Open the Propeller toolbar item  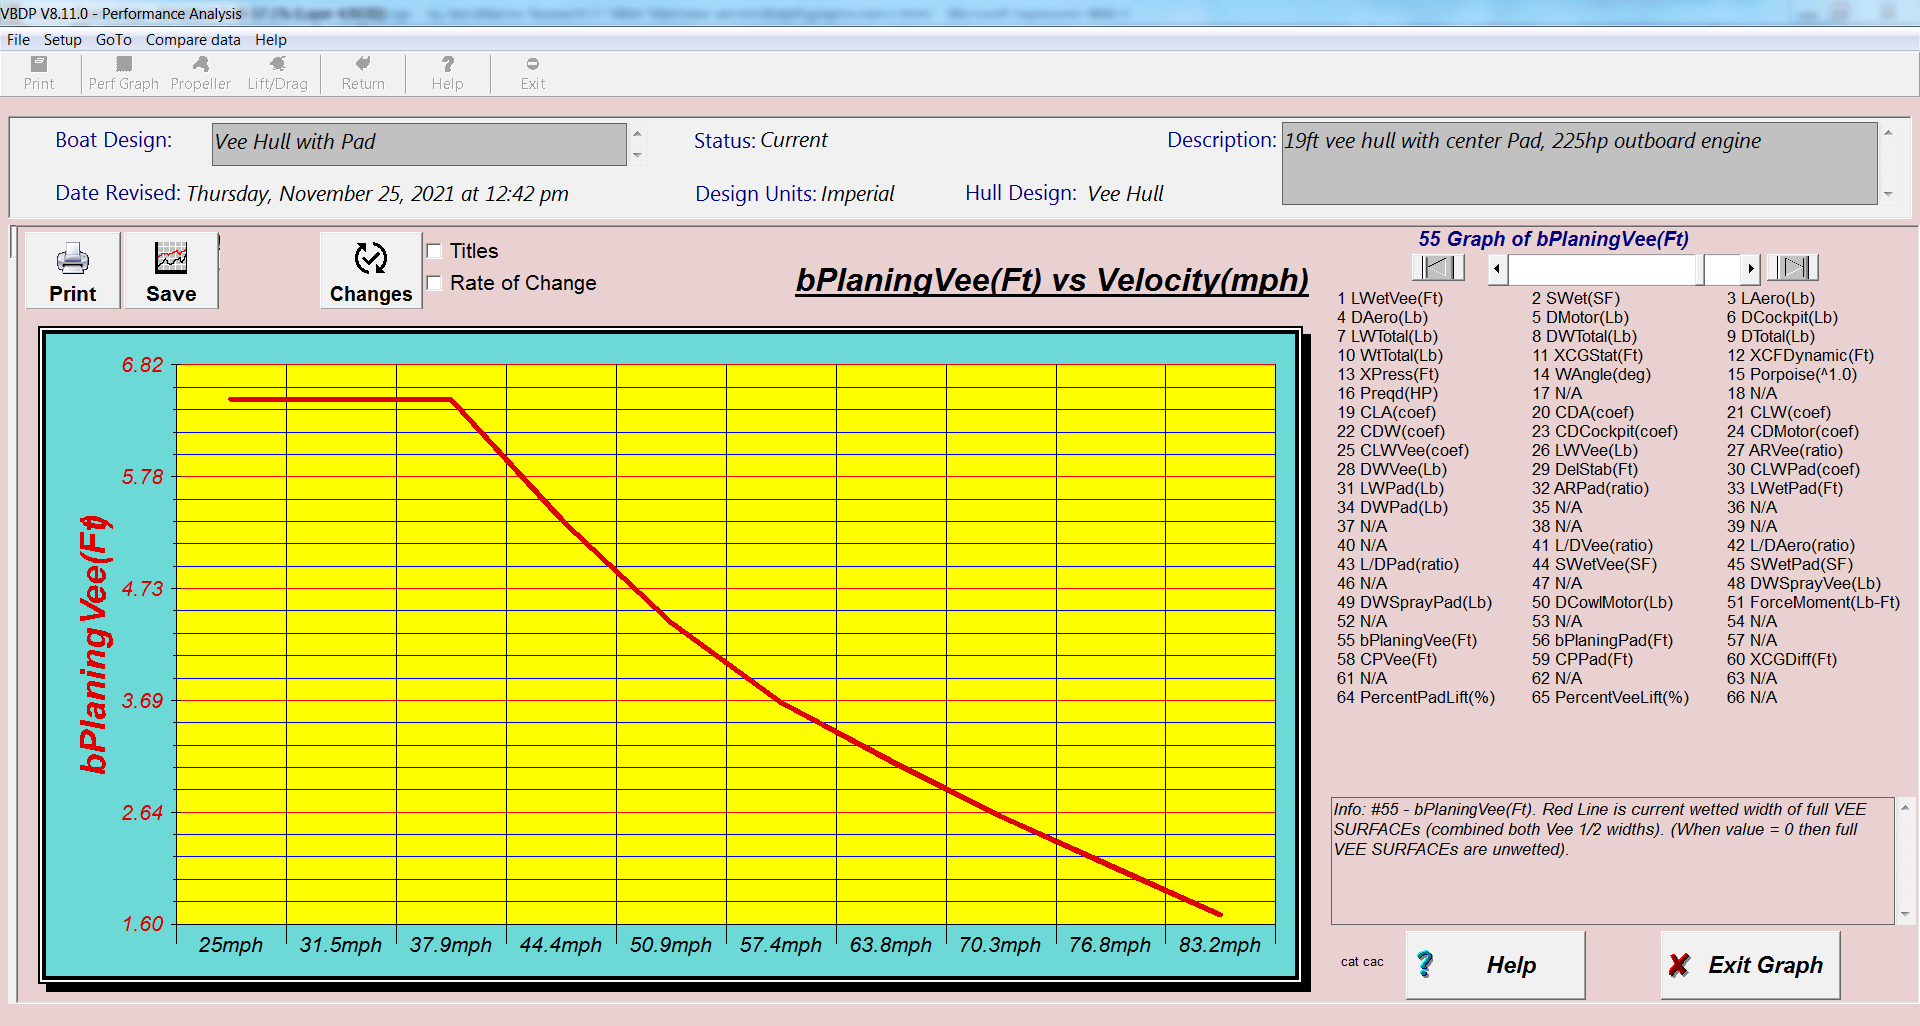pyautogui.click(x=200, y=74)
